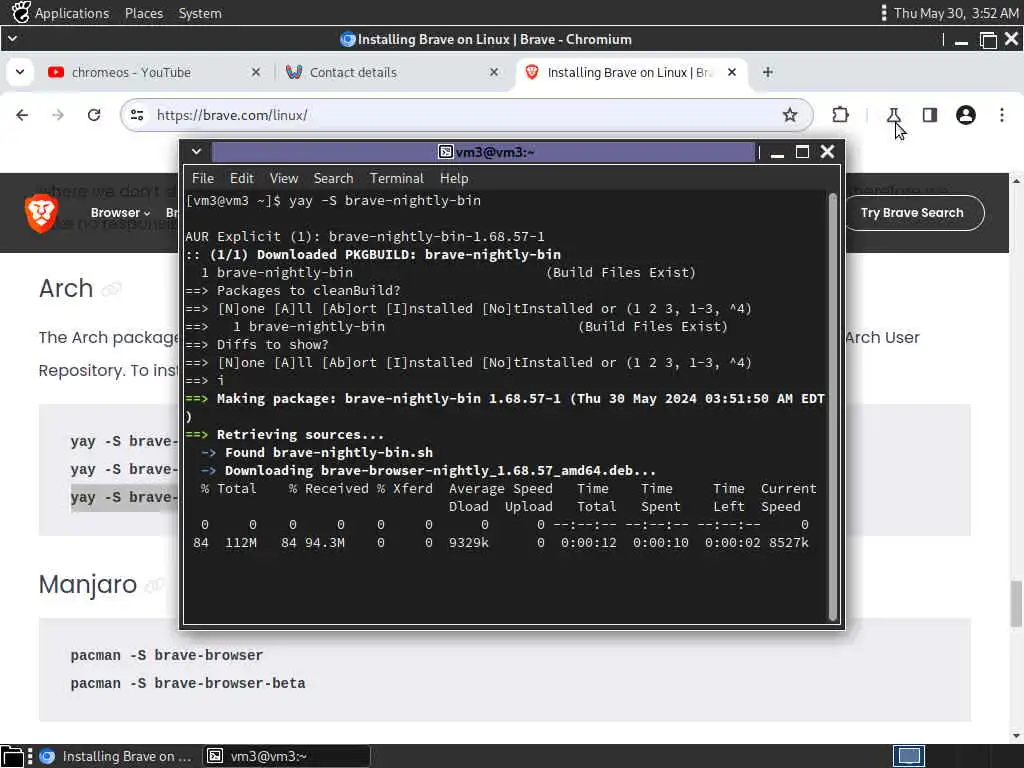Screen dimensions: 1024x768
Task: Click the Arch heading text
Action: coord(66,289)
